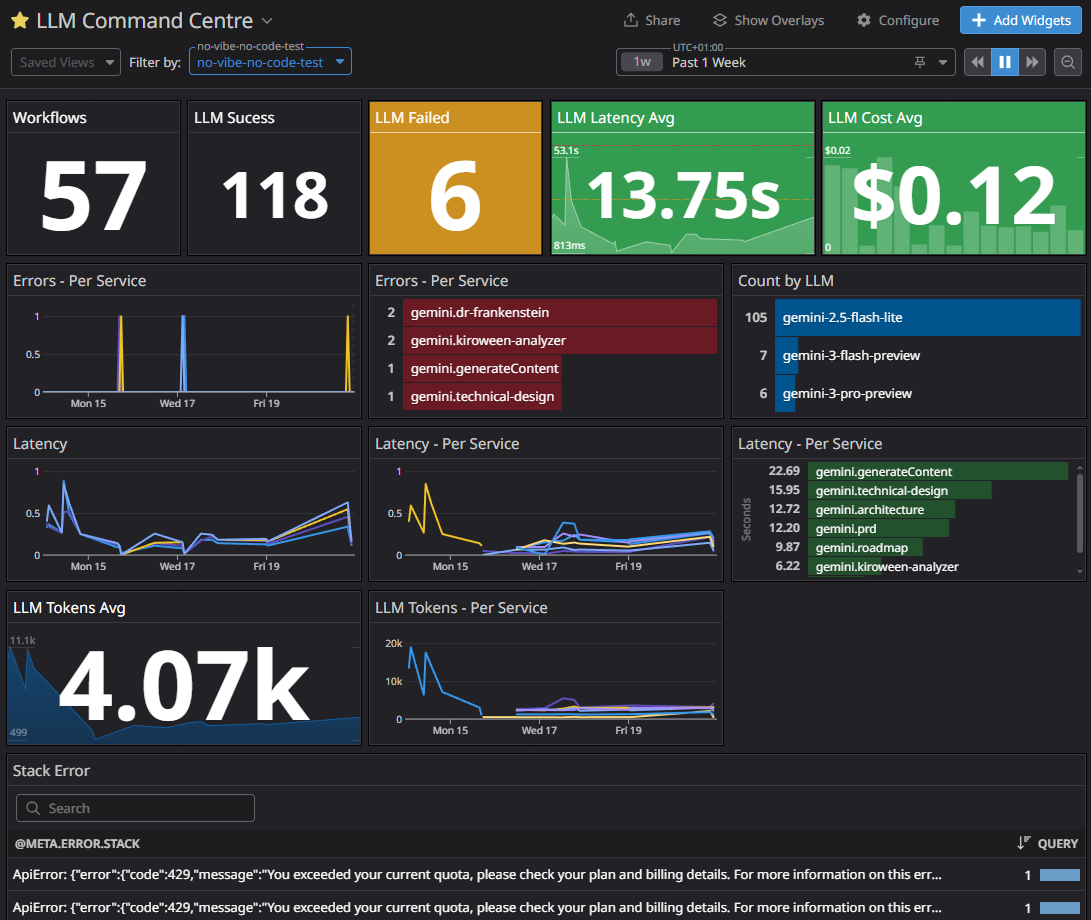
Task: Pause live dashboard updates
Action: point(1005,62)
